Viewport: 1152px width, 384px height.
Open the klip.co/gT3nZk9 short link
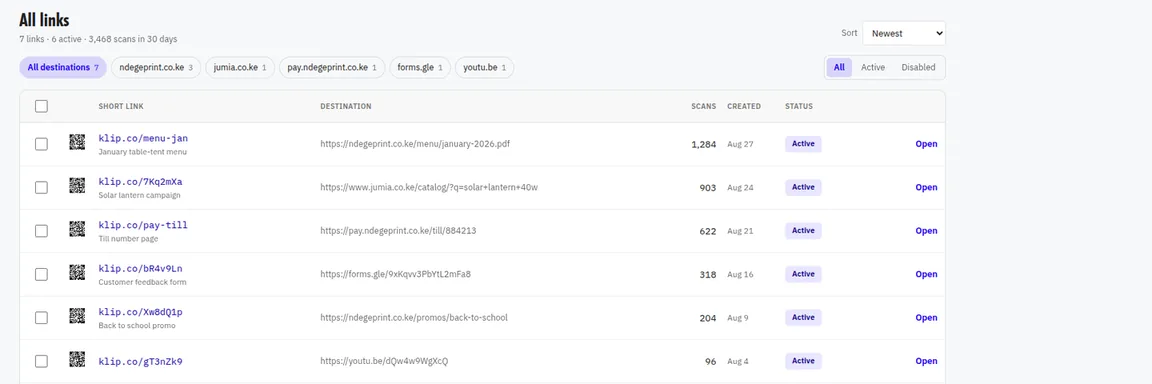(140, 361)
